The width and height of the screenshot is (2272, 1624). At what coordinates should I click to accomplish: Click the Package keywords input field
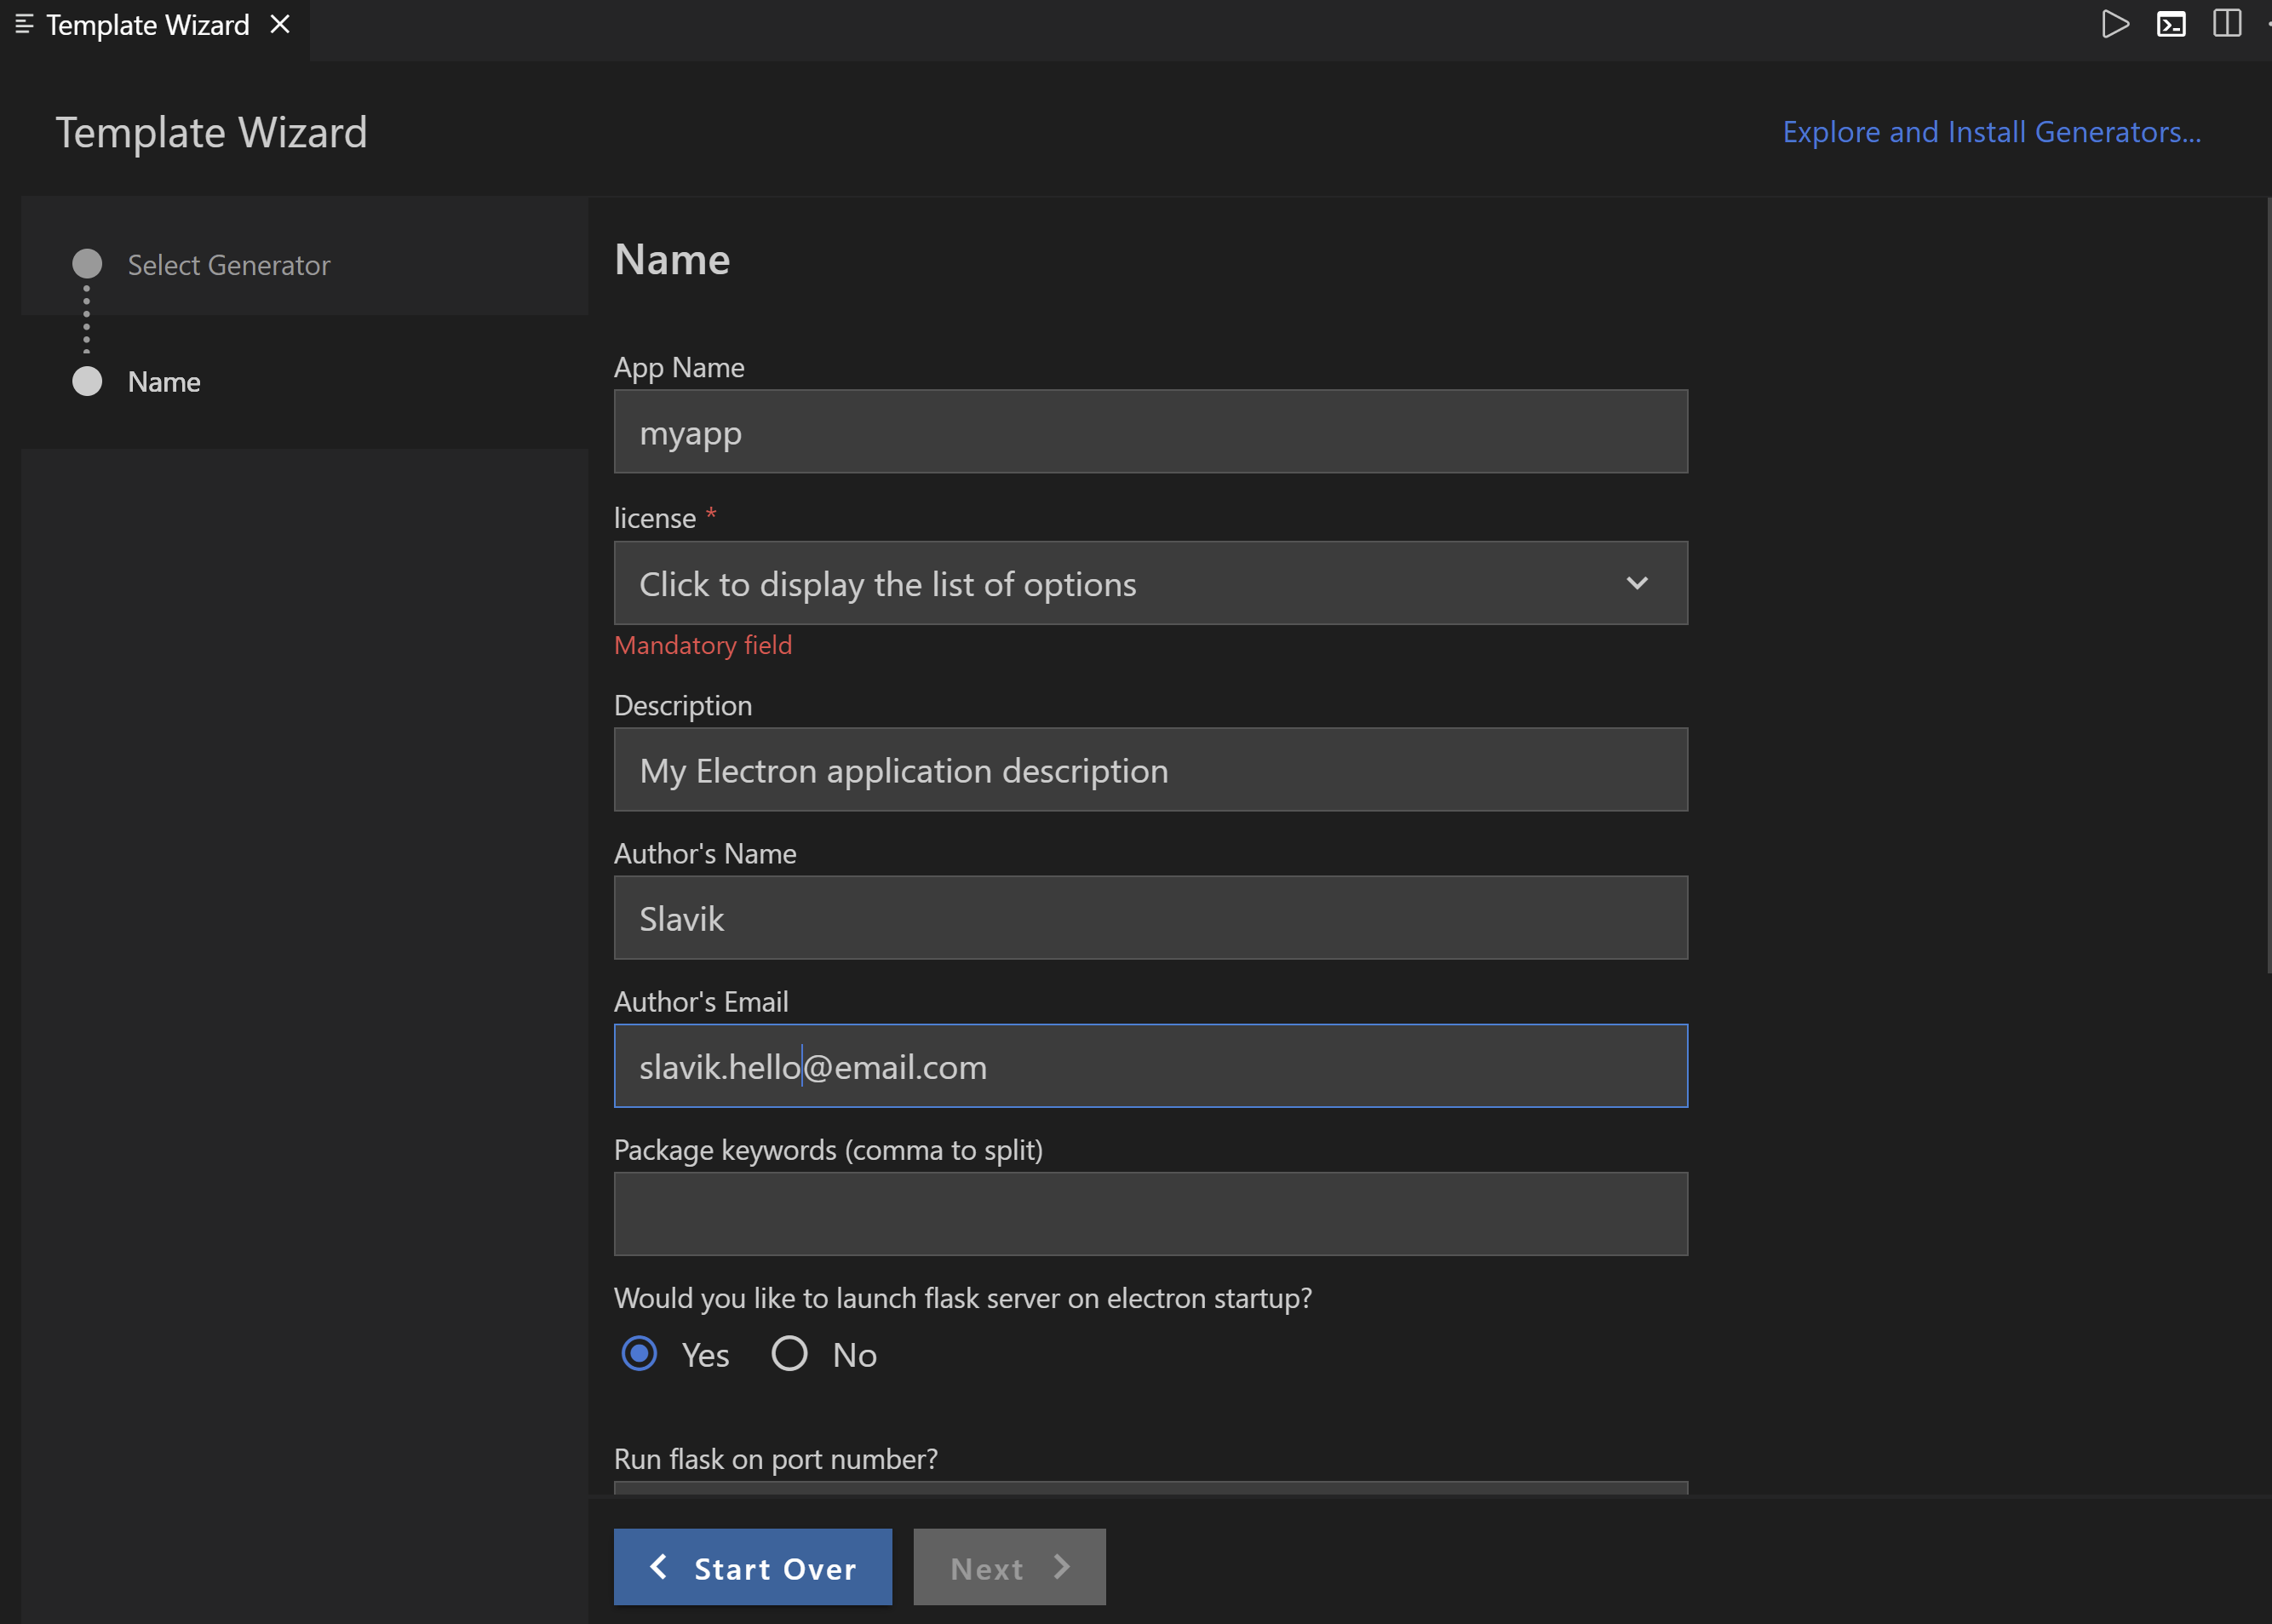tap(1150, 1213)
